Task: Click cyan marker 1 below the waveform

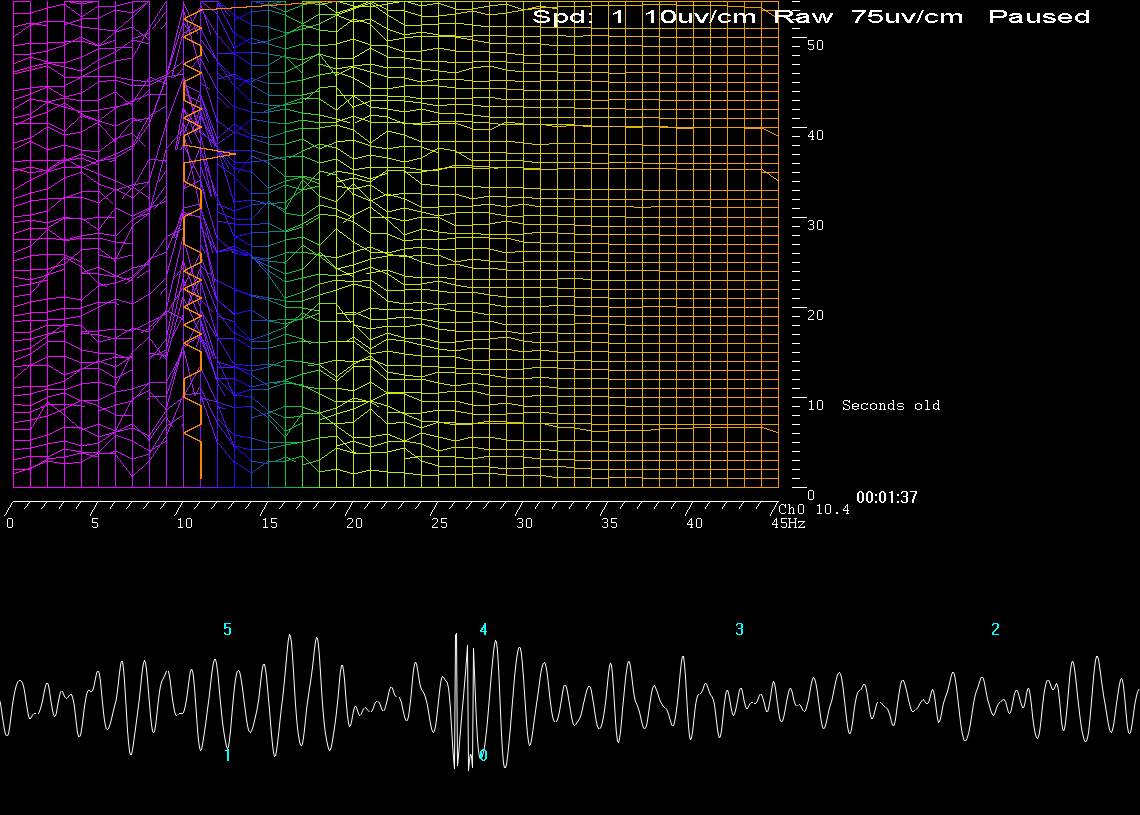Action: [x=227, y=755]
